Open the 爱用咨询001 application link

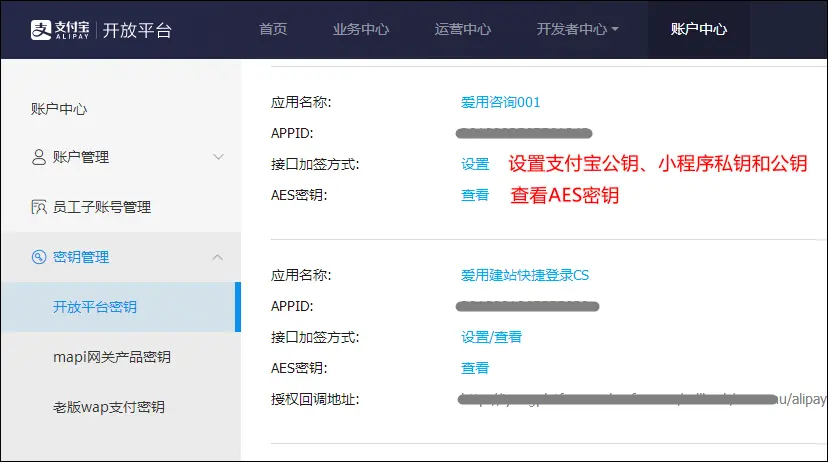[500, 102]
